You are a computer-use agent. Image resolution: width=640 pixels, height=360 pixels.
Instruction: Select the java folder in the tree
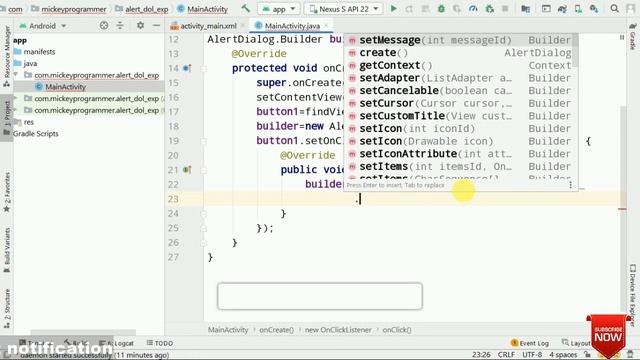[30, 63]
